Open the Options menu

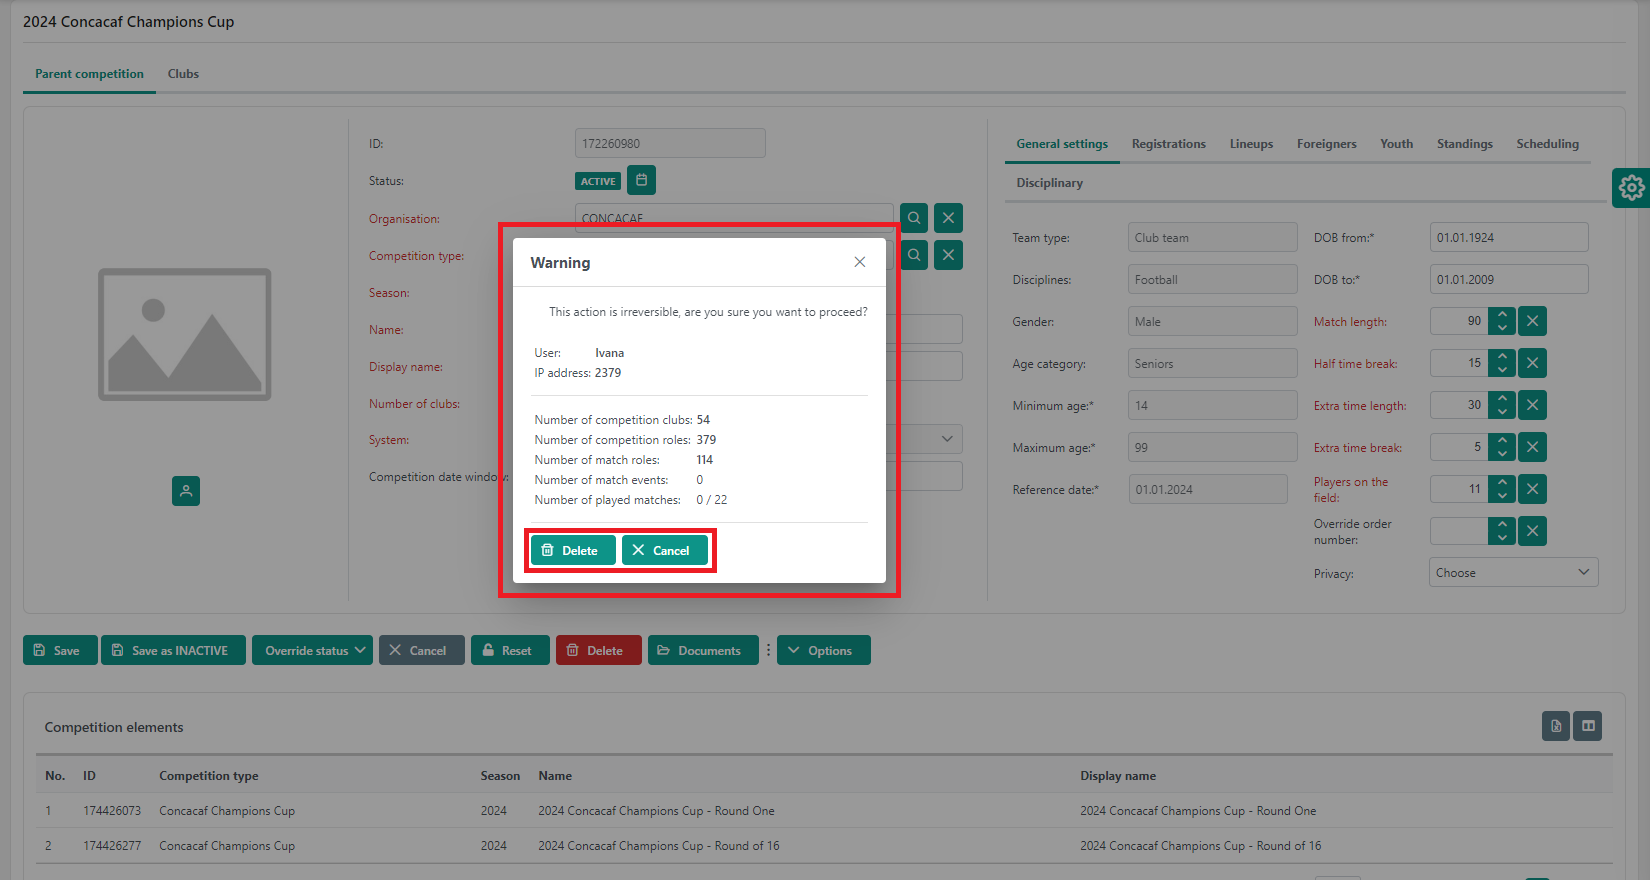pos(823,650)
